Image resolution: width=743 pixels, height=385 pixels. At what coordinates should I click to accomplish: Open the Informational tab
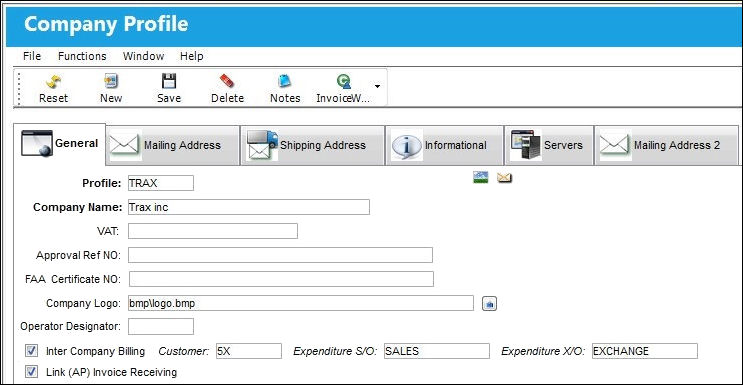tap(444, 145)
